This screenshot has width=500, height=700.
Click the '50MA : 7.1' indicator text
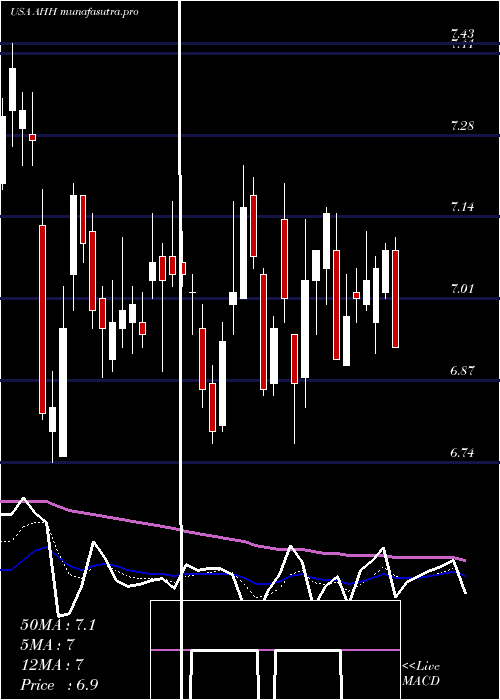click(x=58, y=625)
